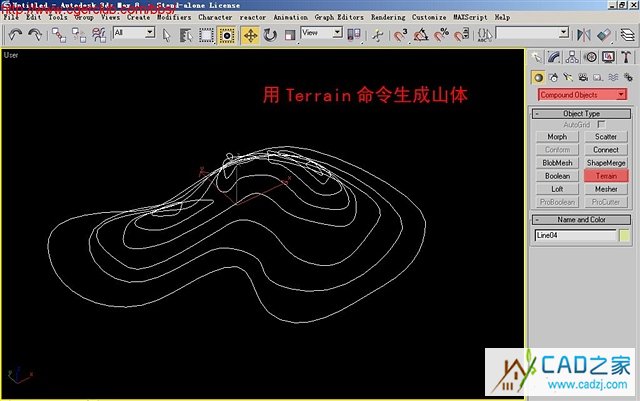Click the Use Pivot Point Center icon

(x=353, y=35)
